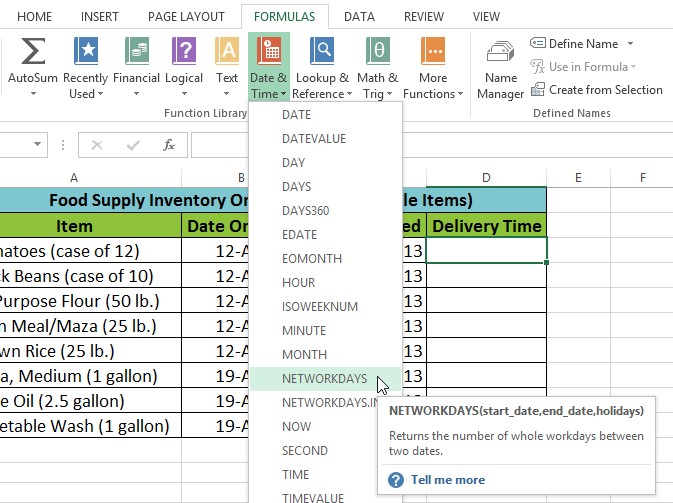Screen dimensions: 673x503
Task: Open the Name Manager icon
Action: 500,52
